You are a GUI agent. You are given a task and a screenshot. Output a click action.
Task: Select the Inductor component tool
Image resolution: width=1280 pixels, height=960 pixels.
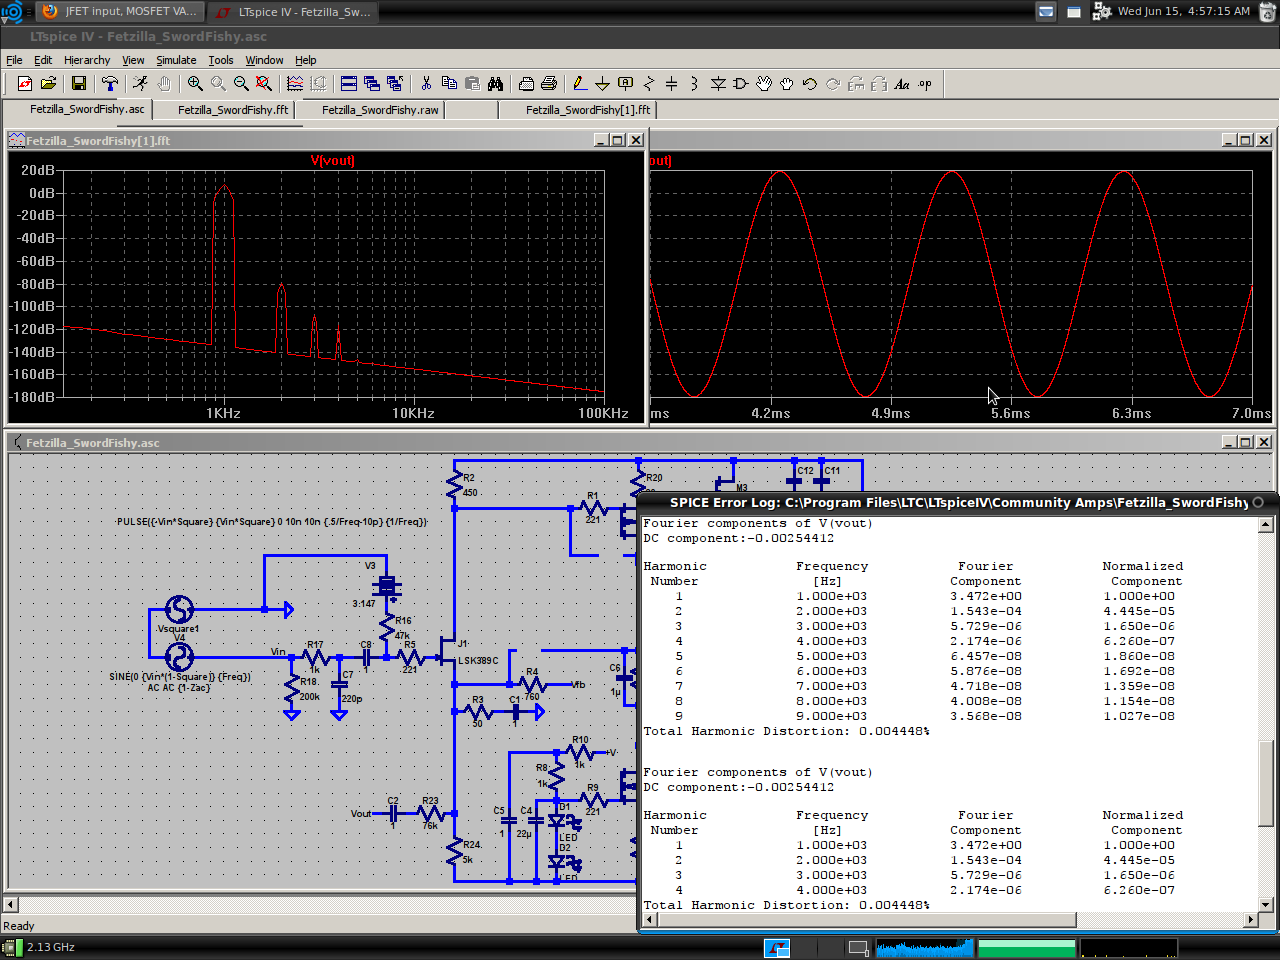coord(694,84)
